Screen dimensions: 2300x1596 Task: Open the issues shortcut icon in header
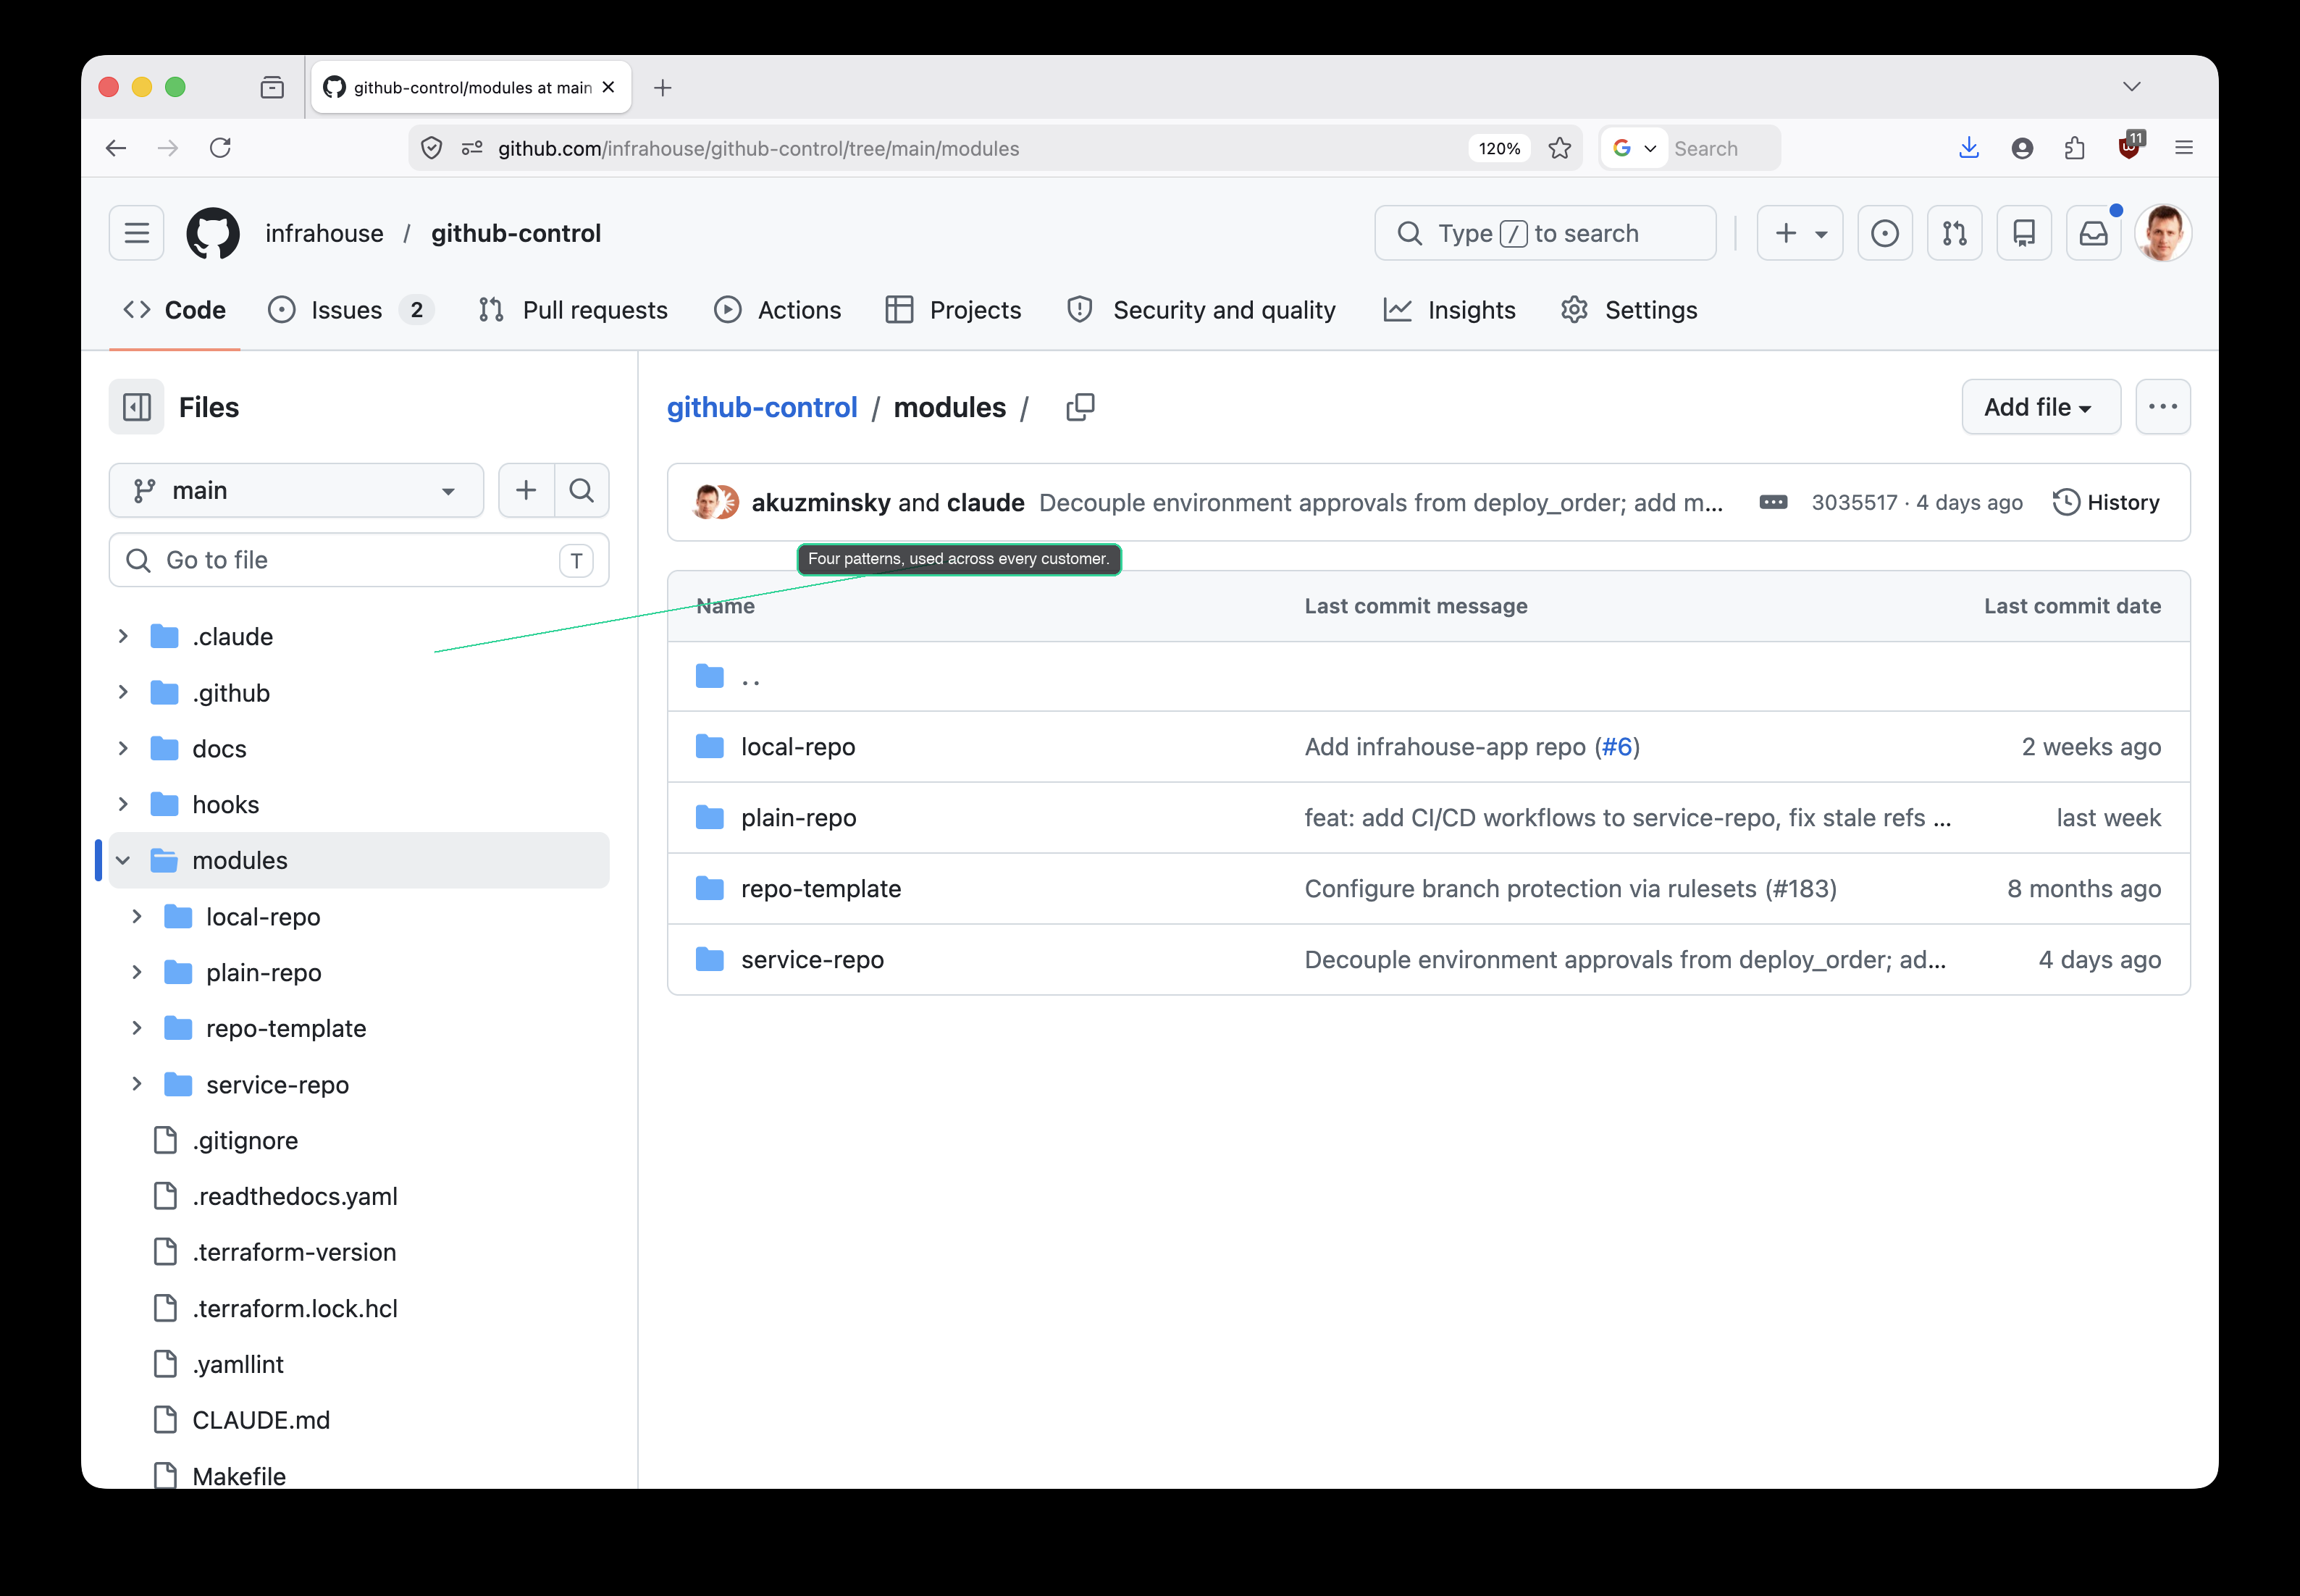(x=1884, y=233)
